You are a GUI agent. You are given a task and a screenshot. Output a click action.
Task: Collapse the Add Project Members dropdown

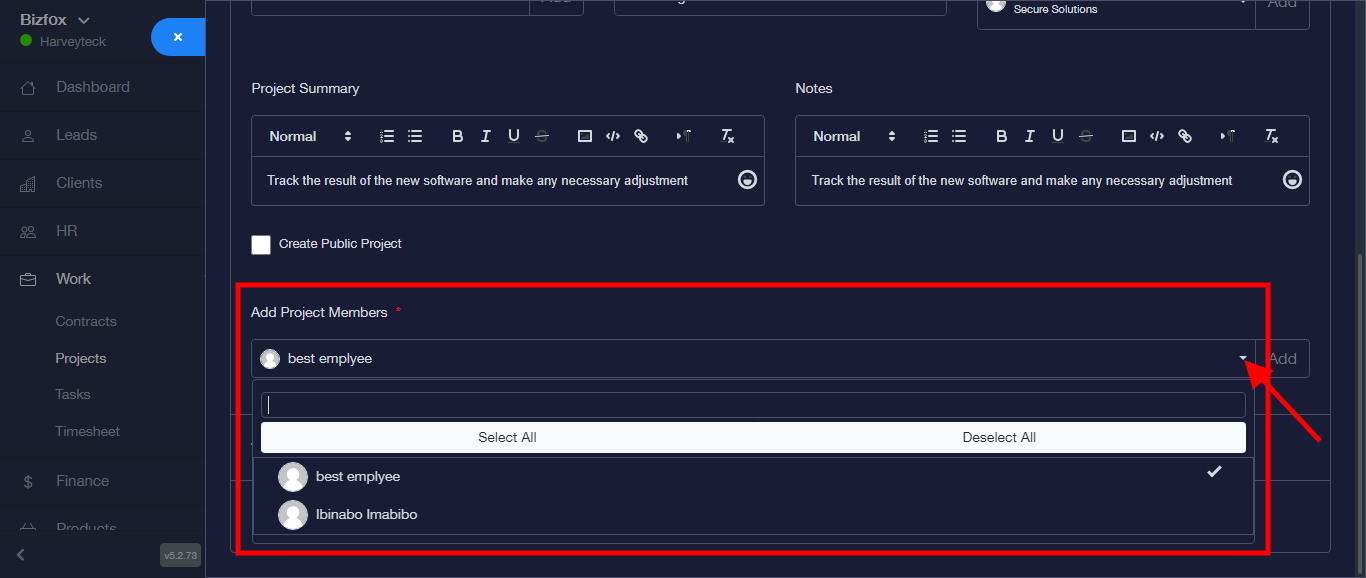1243,358
